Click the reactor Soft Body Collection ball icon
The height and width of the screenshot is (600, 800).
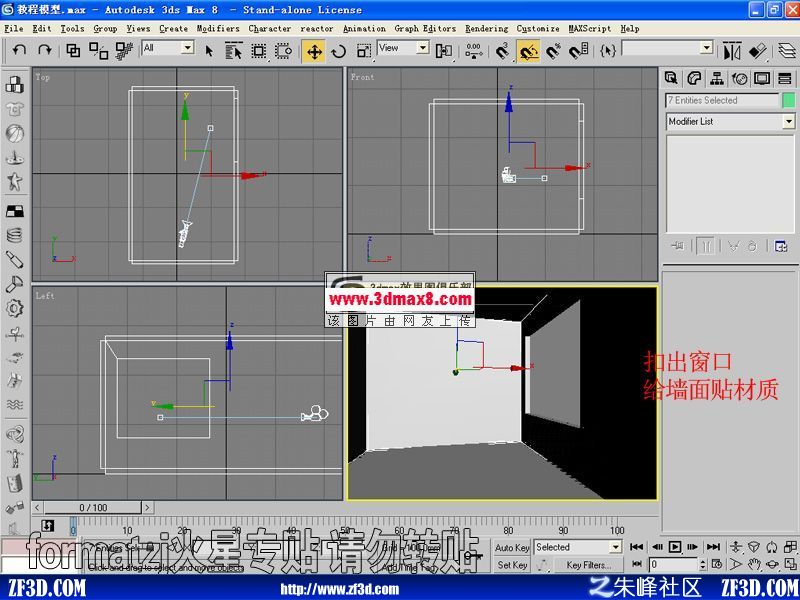[14, 133]
